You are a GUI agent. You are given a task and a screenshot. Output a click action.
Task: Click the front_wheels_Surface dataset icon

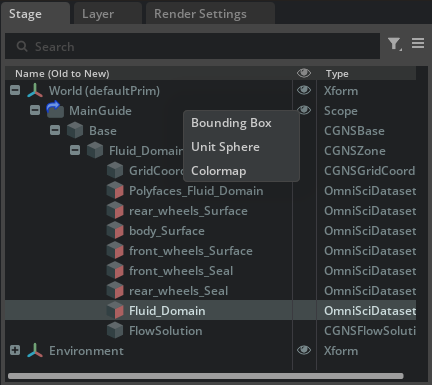pos(115,250)
